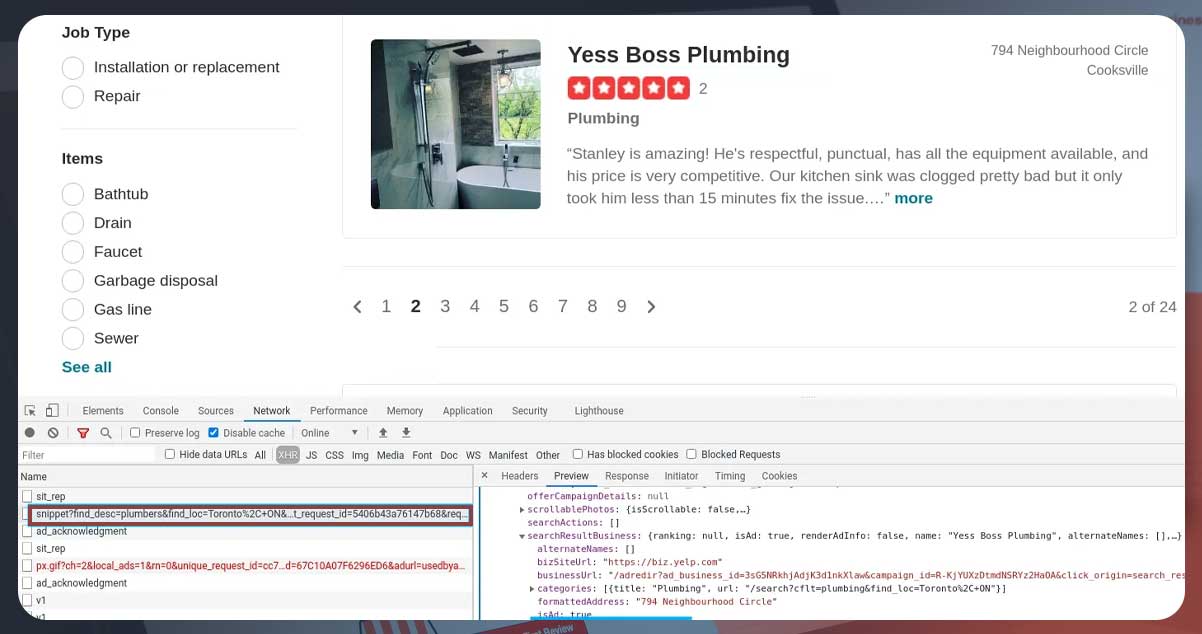Image resolution: width=1202 pixels, height=634 pixels.
Task: Toggle the red filter funnel icon
Action: click(x=83, y=433)
